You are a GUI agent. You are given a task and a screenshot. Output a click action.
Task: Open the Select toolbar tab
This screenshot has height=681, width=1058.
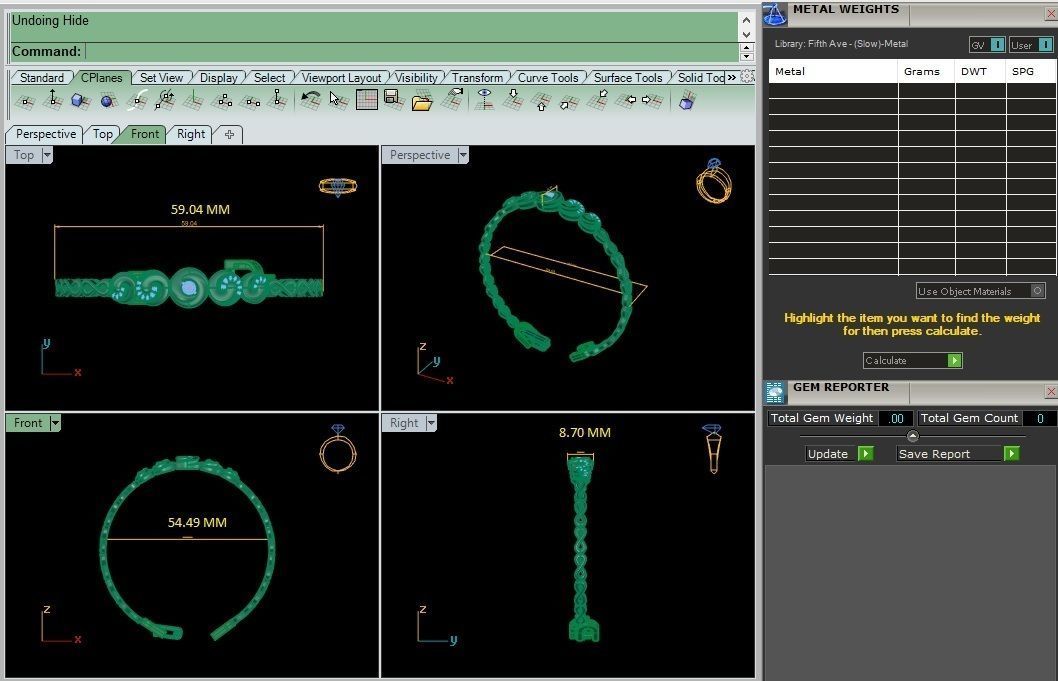click(x=269, y=78)
